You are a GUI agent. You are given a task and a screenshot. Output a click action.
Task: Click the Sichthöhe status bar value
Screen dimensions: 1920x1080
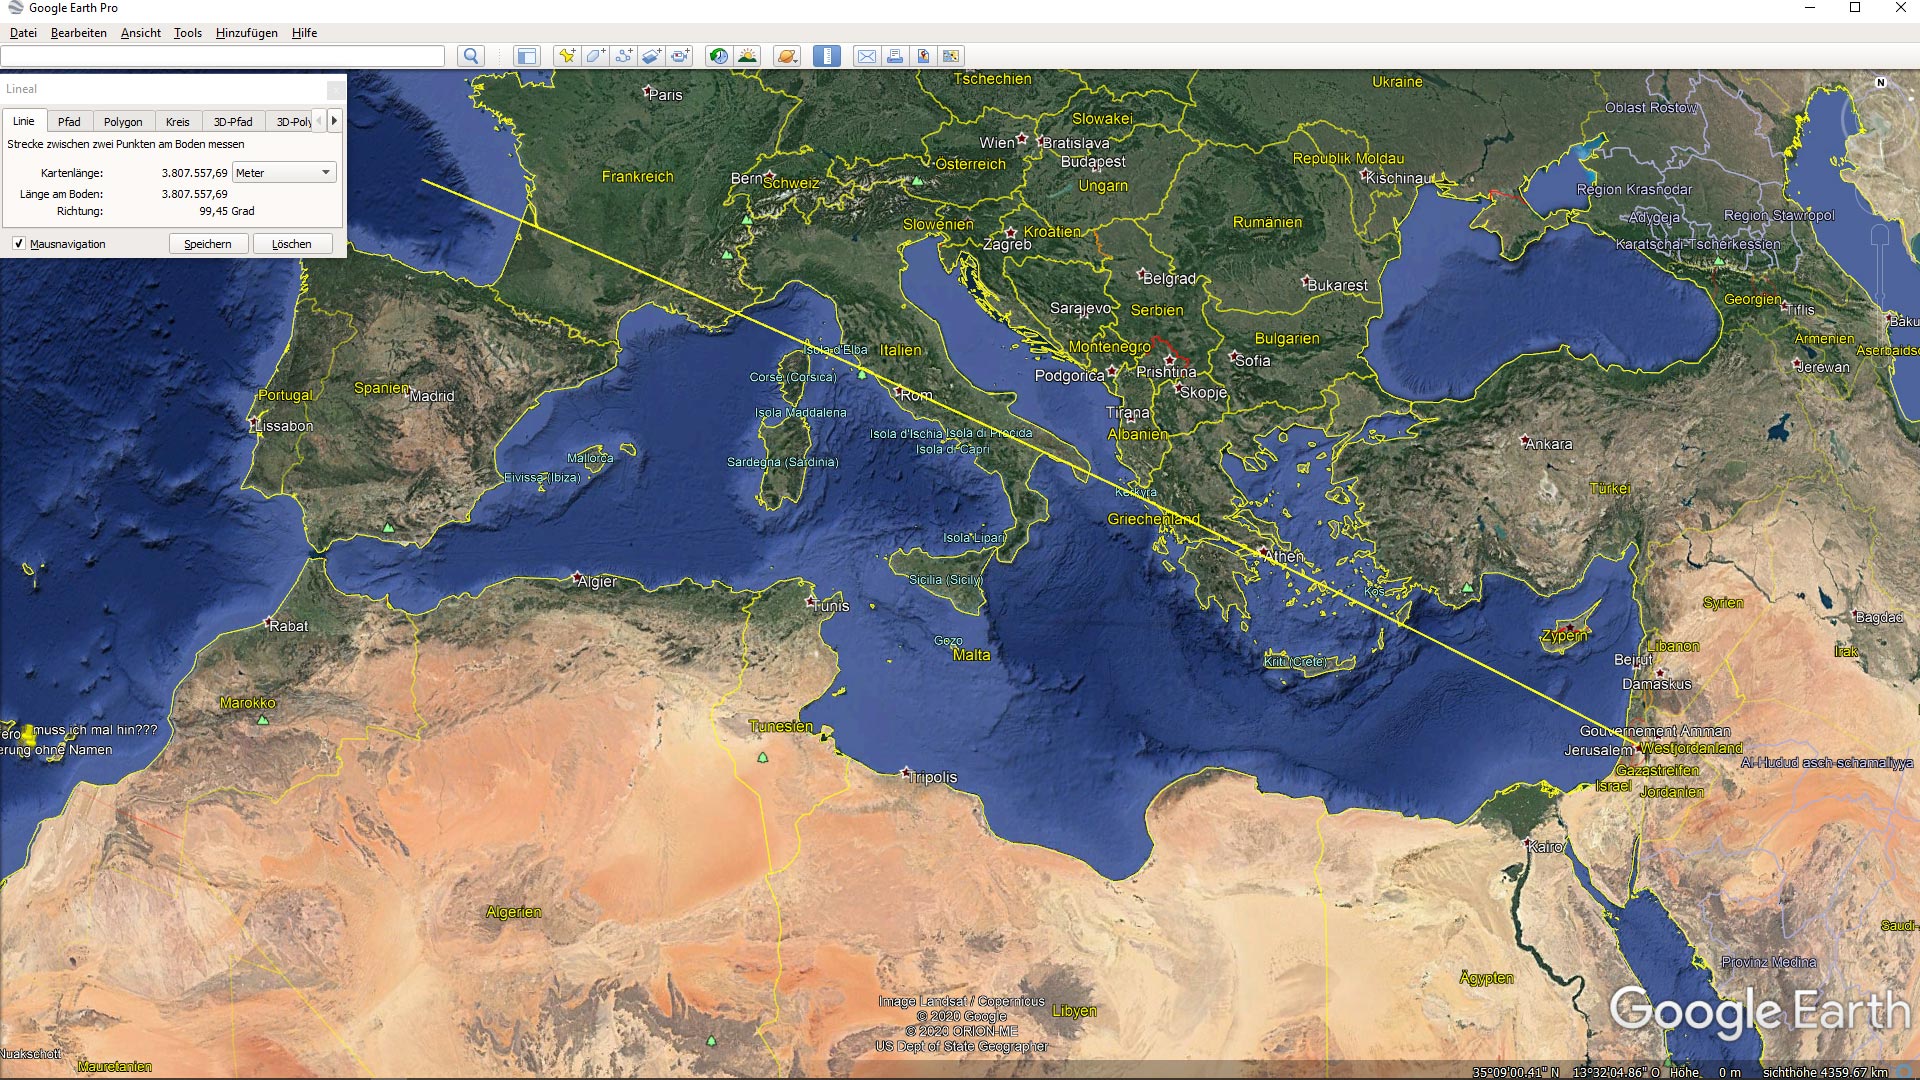(1825, 1072)
